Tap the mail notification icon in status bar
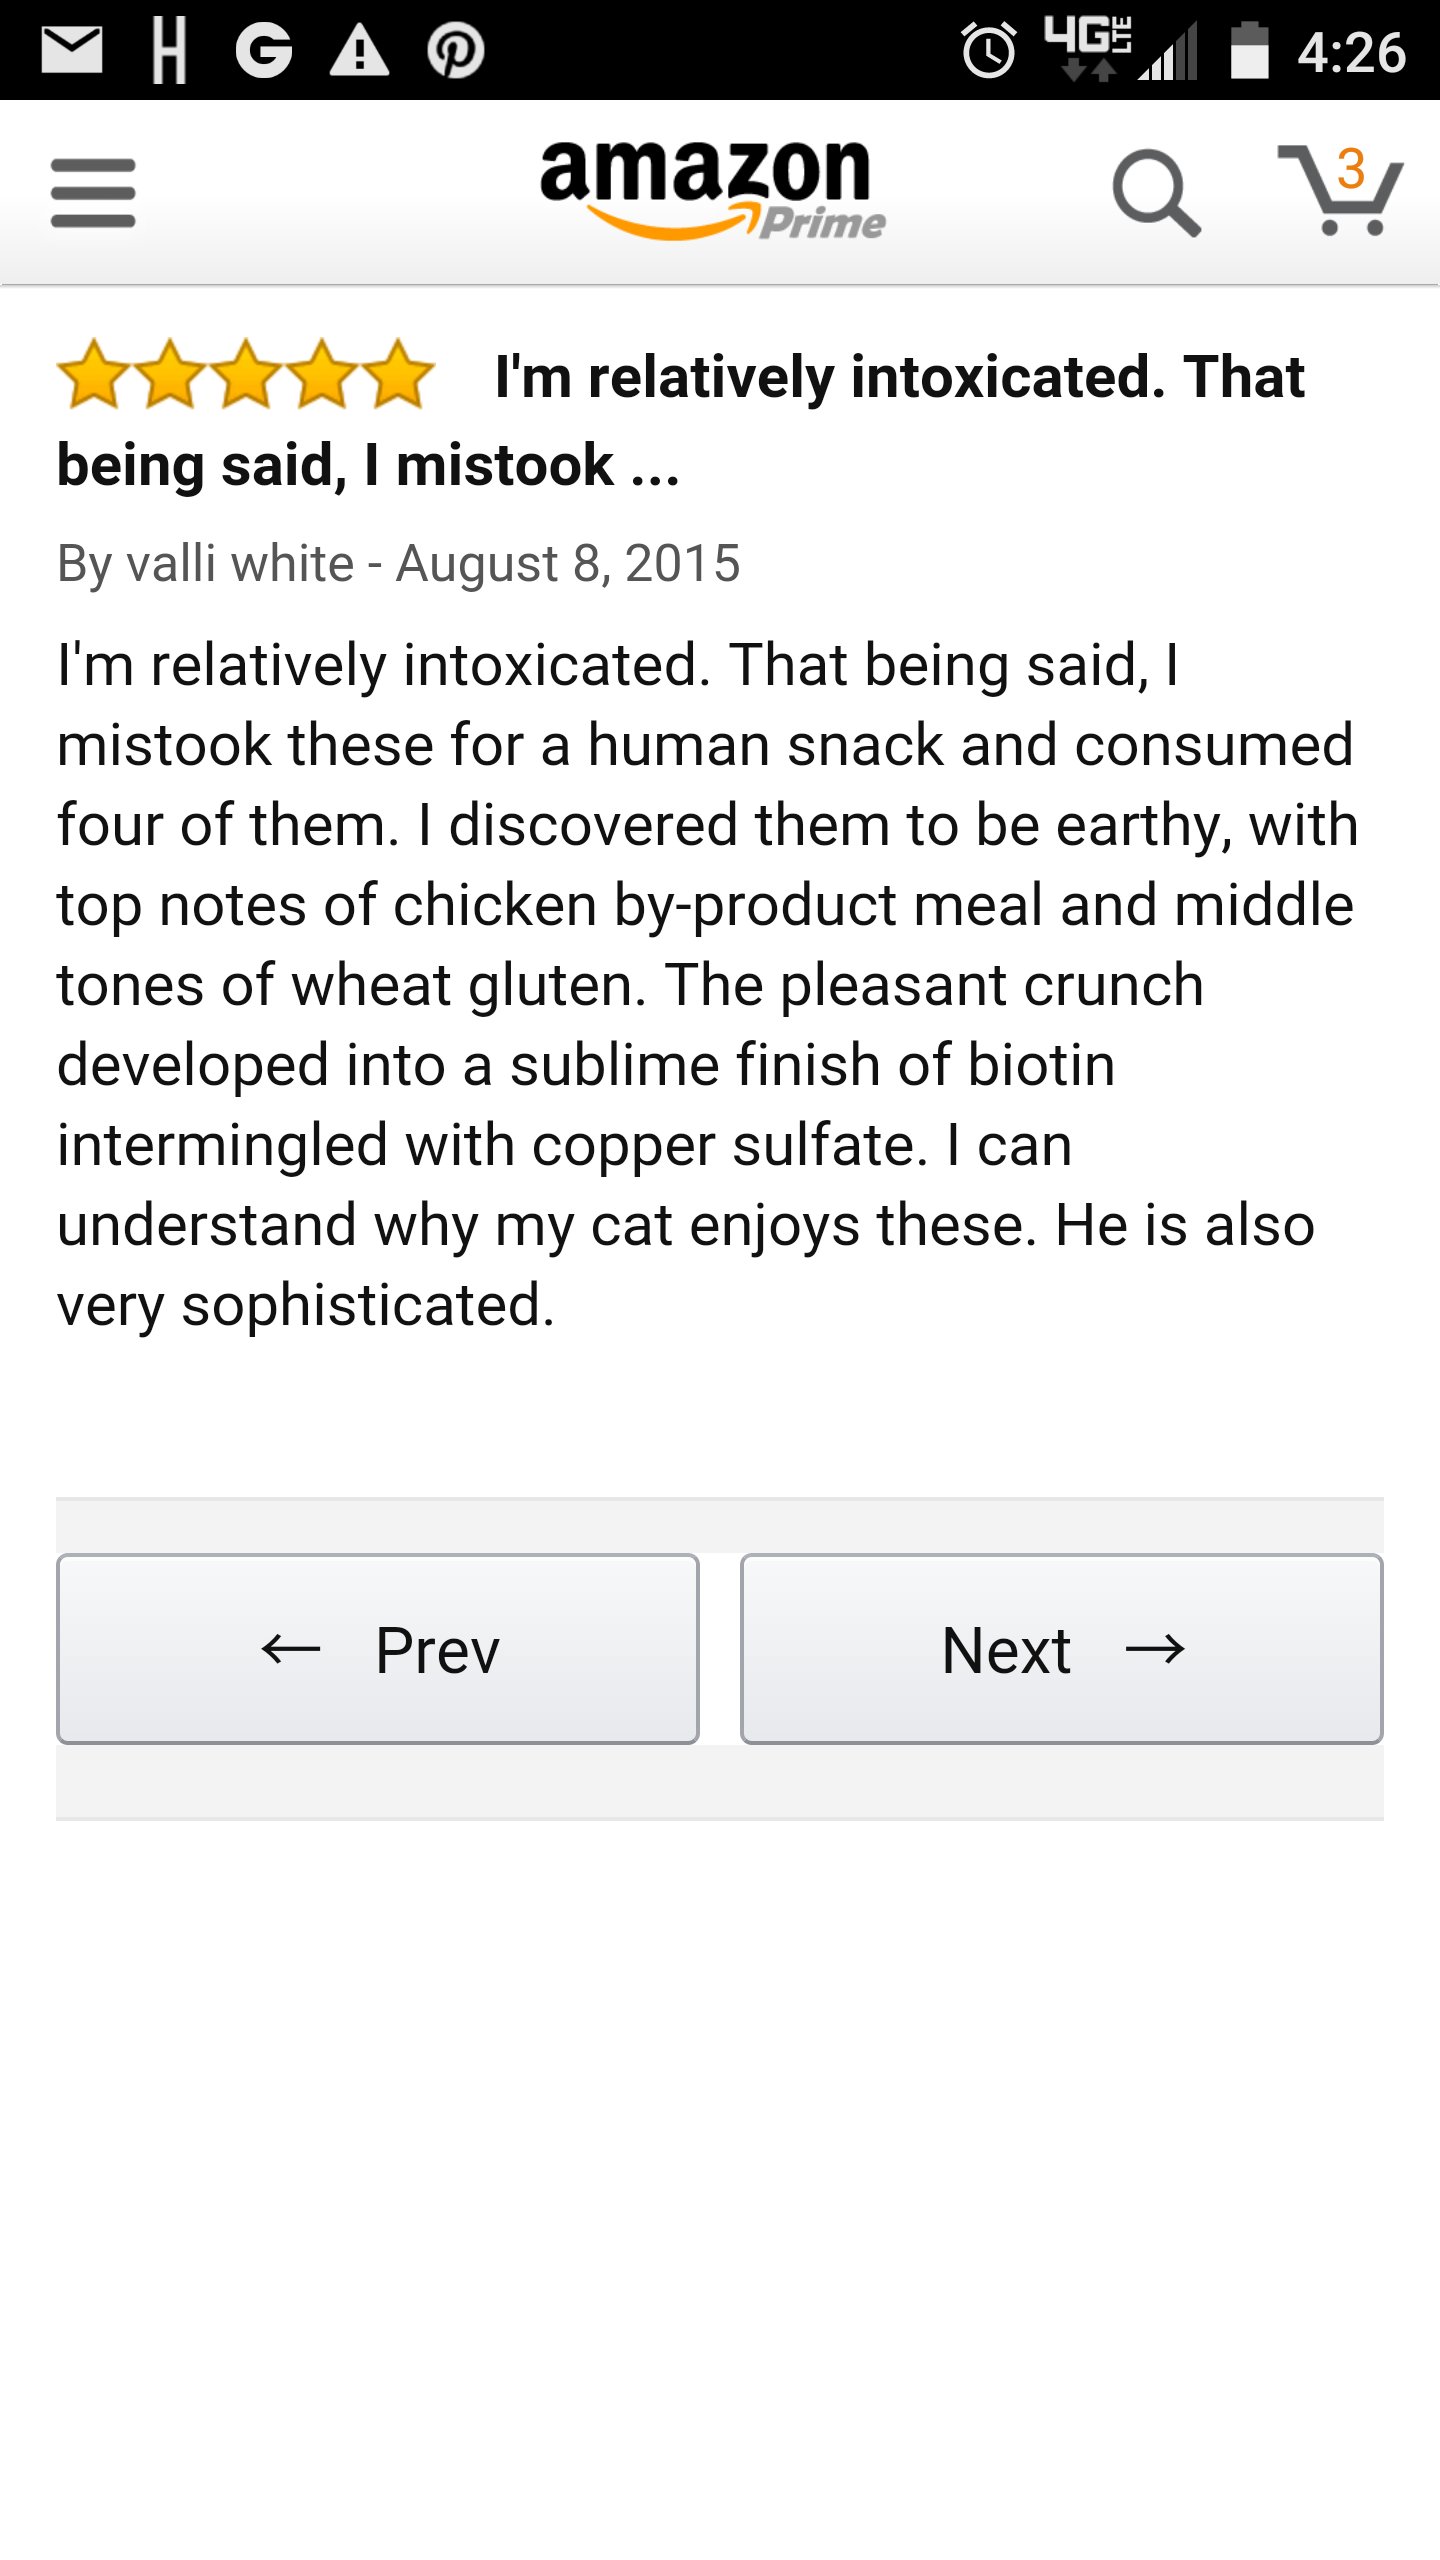The width and height of the screenshot is (1440, 2560). point(72,50)
